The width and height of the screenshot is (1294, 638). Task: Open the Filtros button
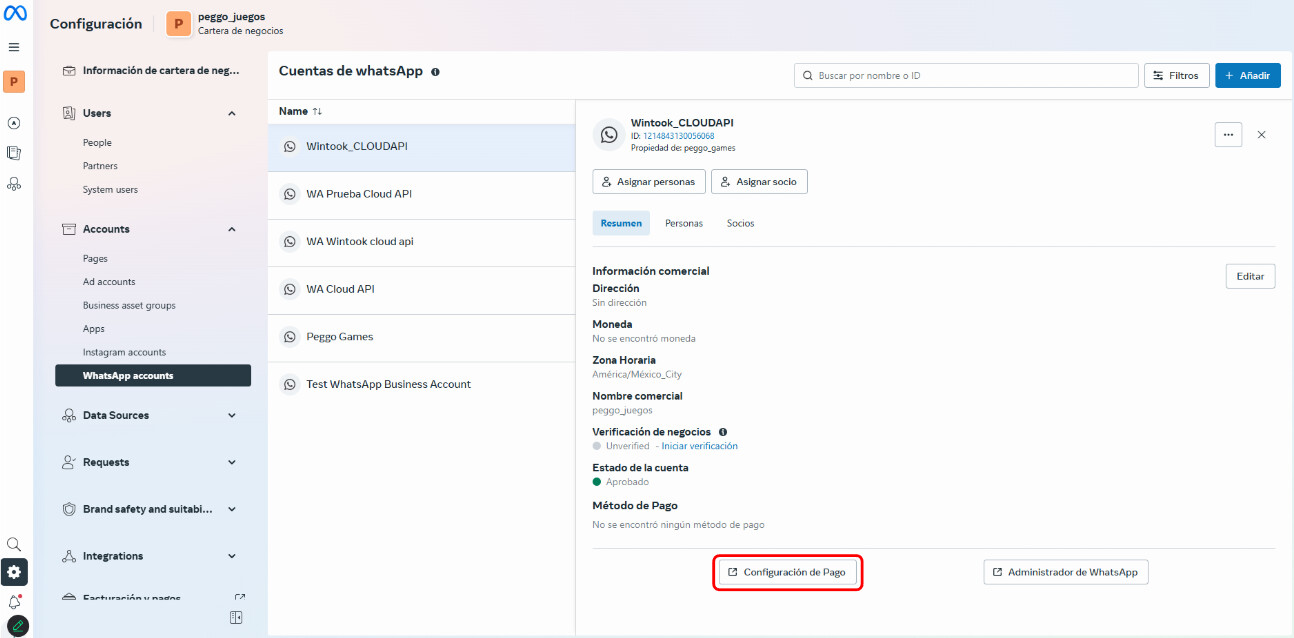click(x=1176, y=76)
